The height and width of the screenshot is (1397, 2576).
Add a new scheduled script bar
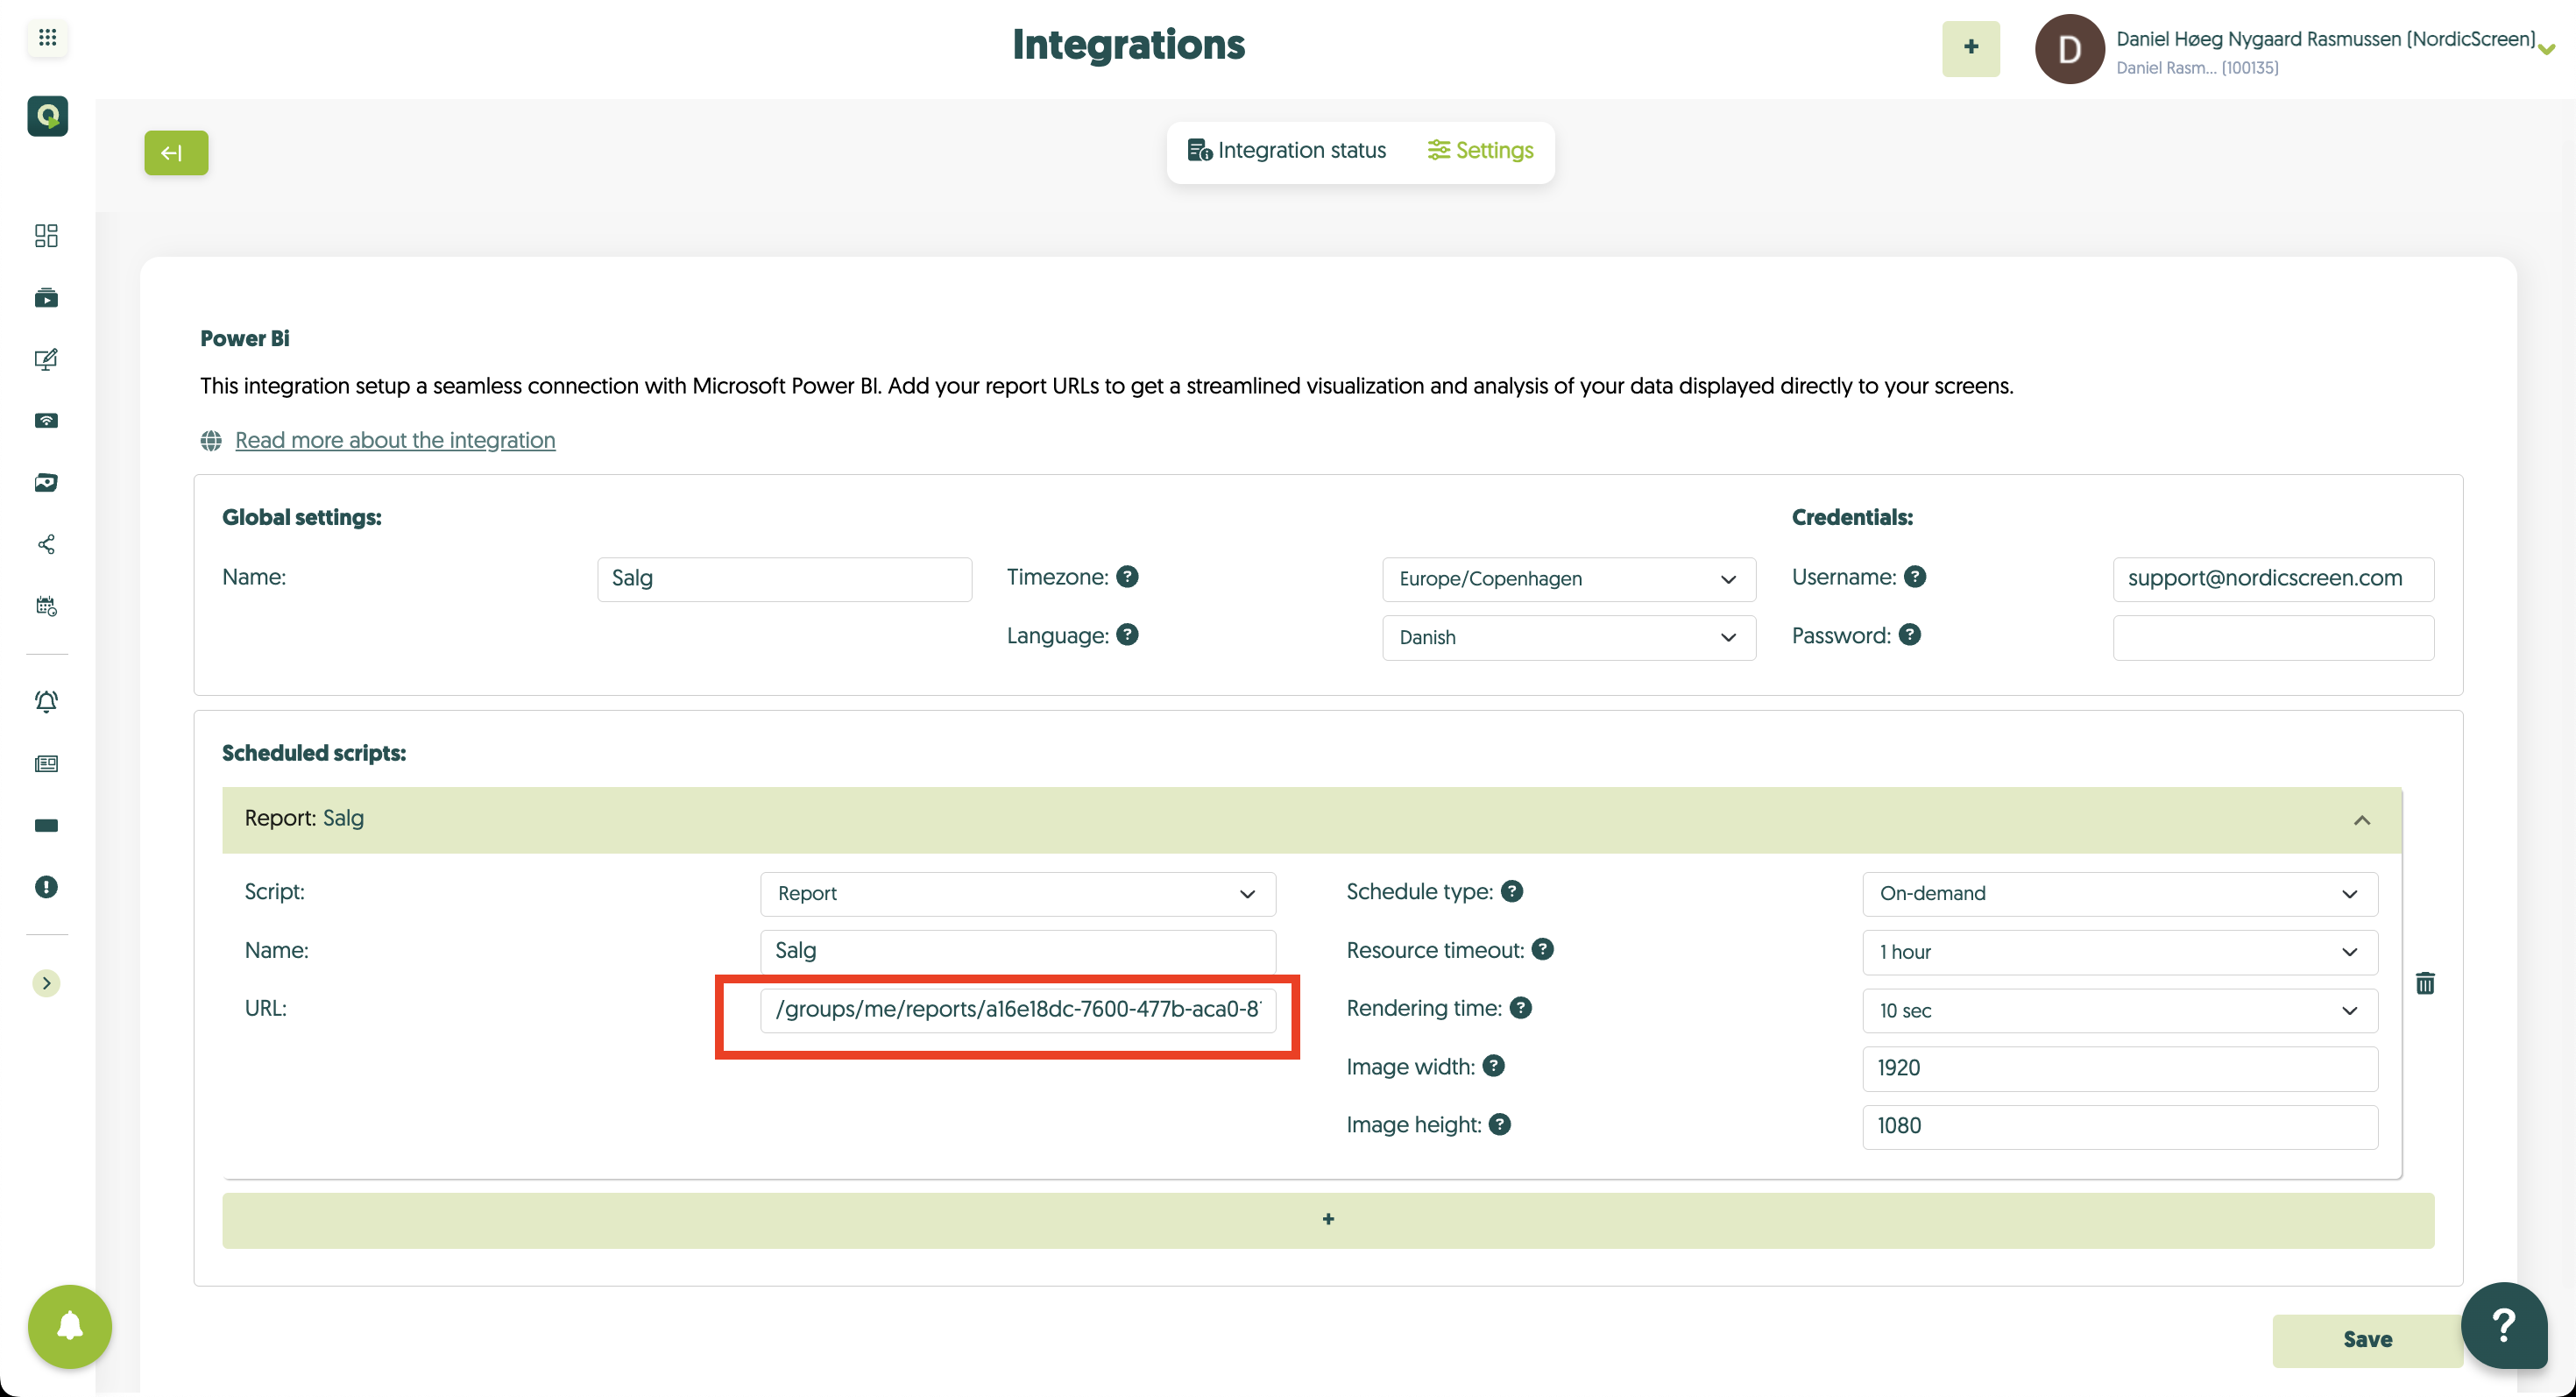click(1328, 1220)
